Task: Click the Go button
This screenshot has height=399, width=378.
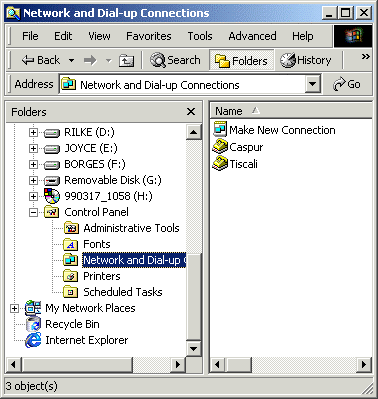Action: click(347, 84)
